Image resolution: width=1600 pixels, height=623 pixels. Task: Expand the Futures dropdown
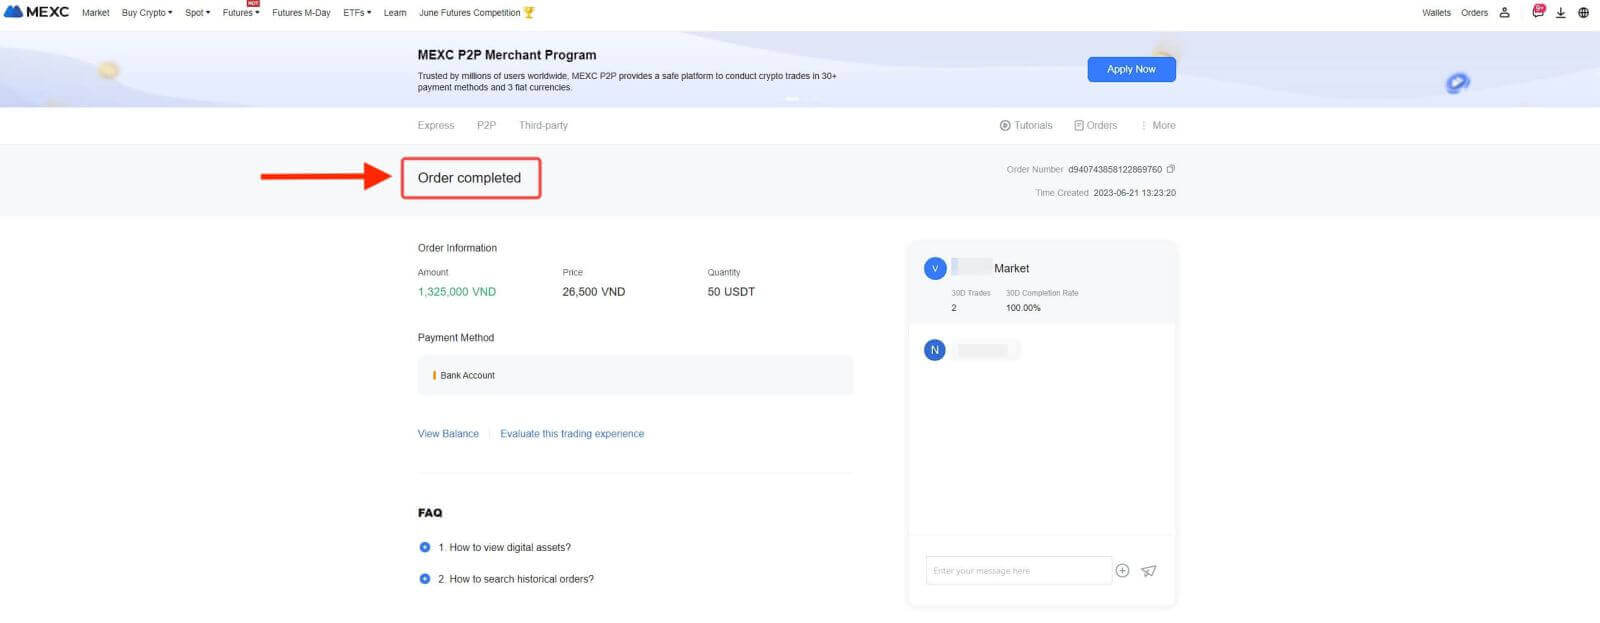tap(241, 13)
